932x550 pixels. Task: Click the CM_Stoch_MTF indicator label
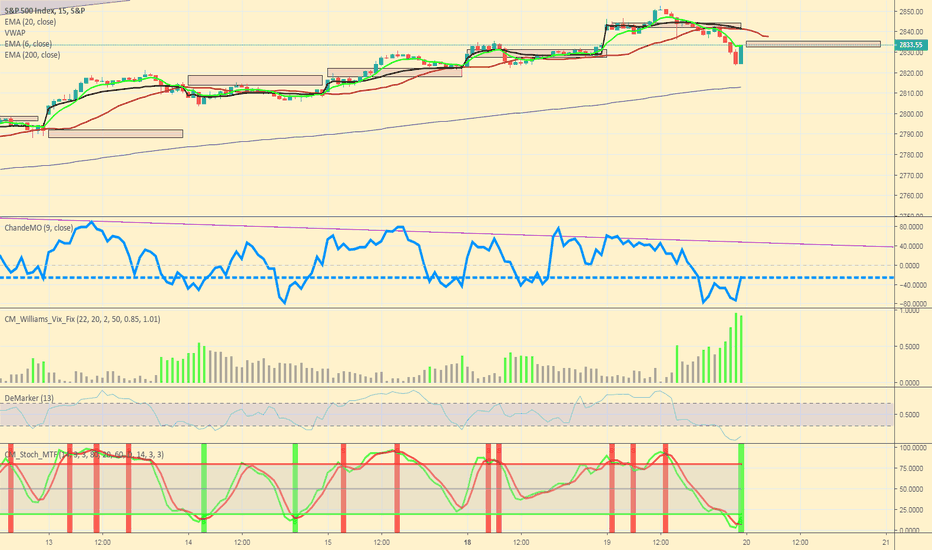(84, 455)
